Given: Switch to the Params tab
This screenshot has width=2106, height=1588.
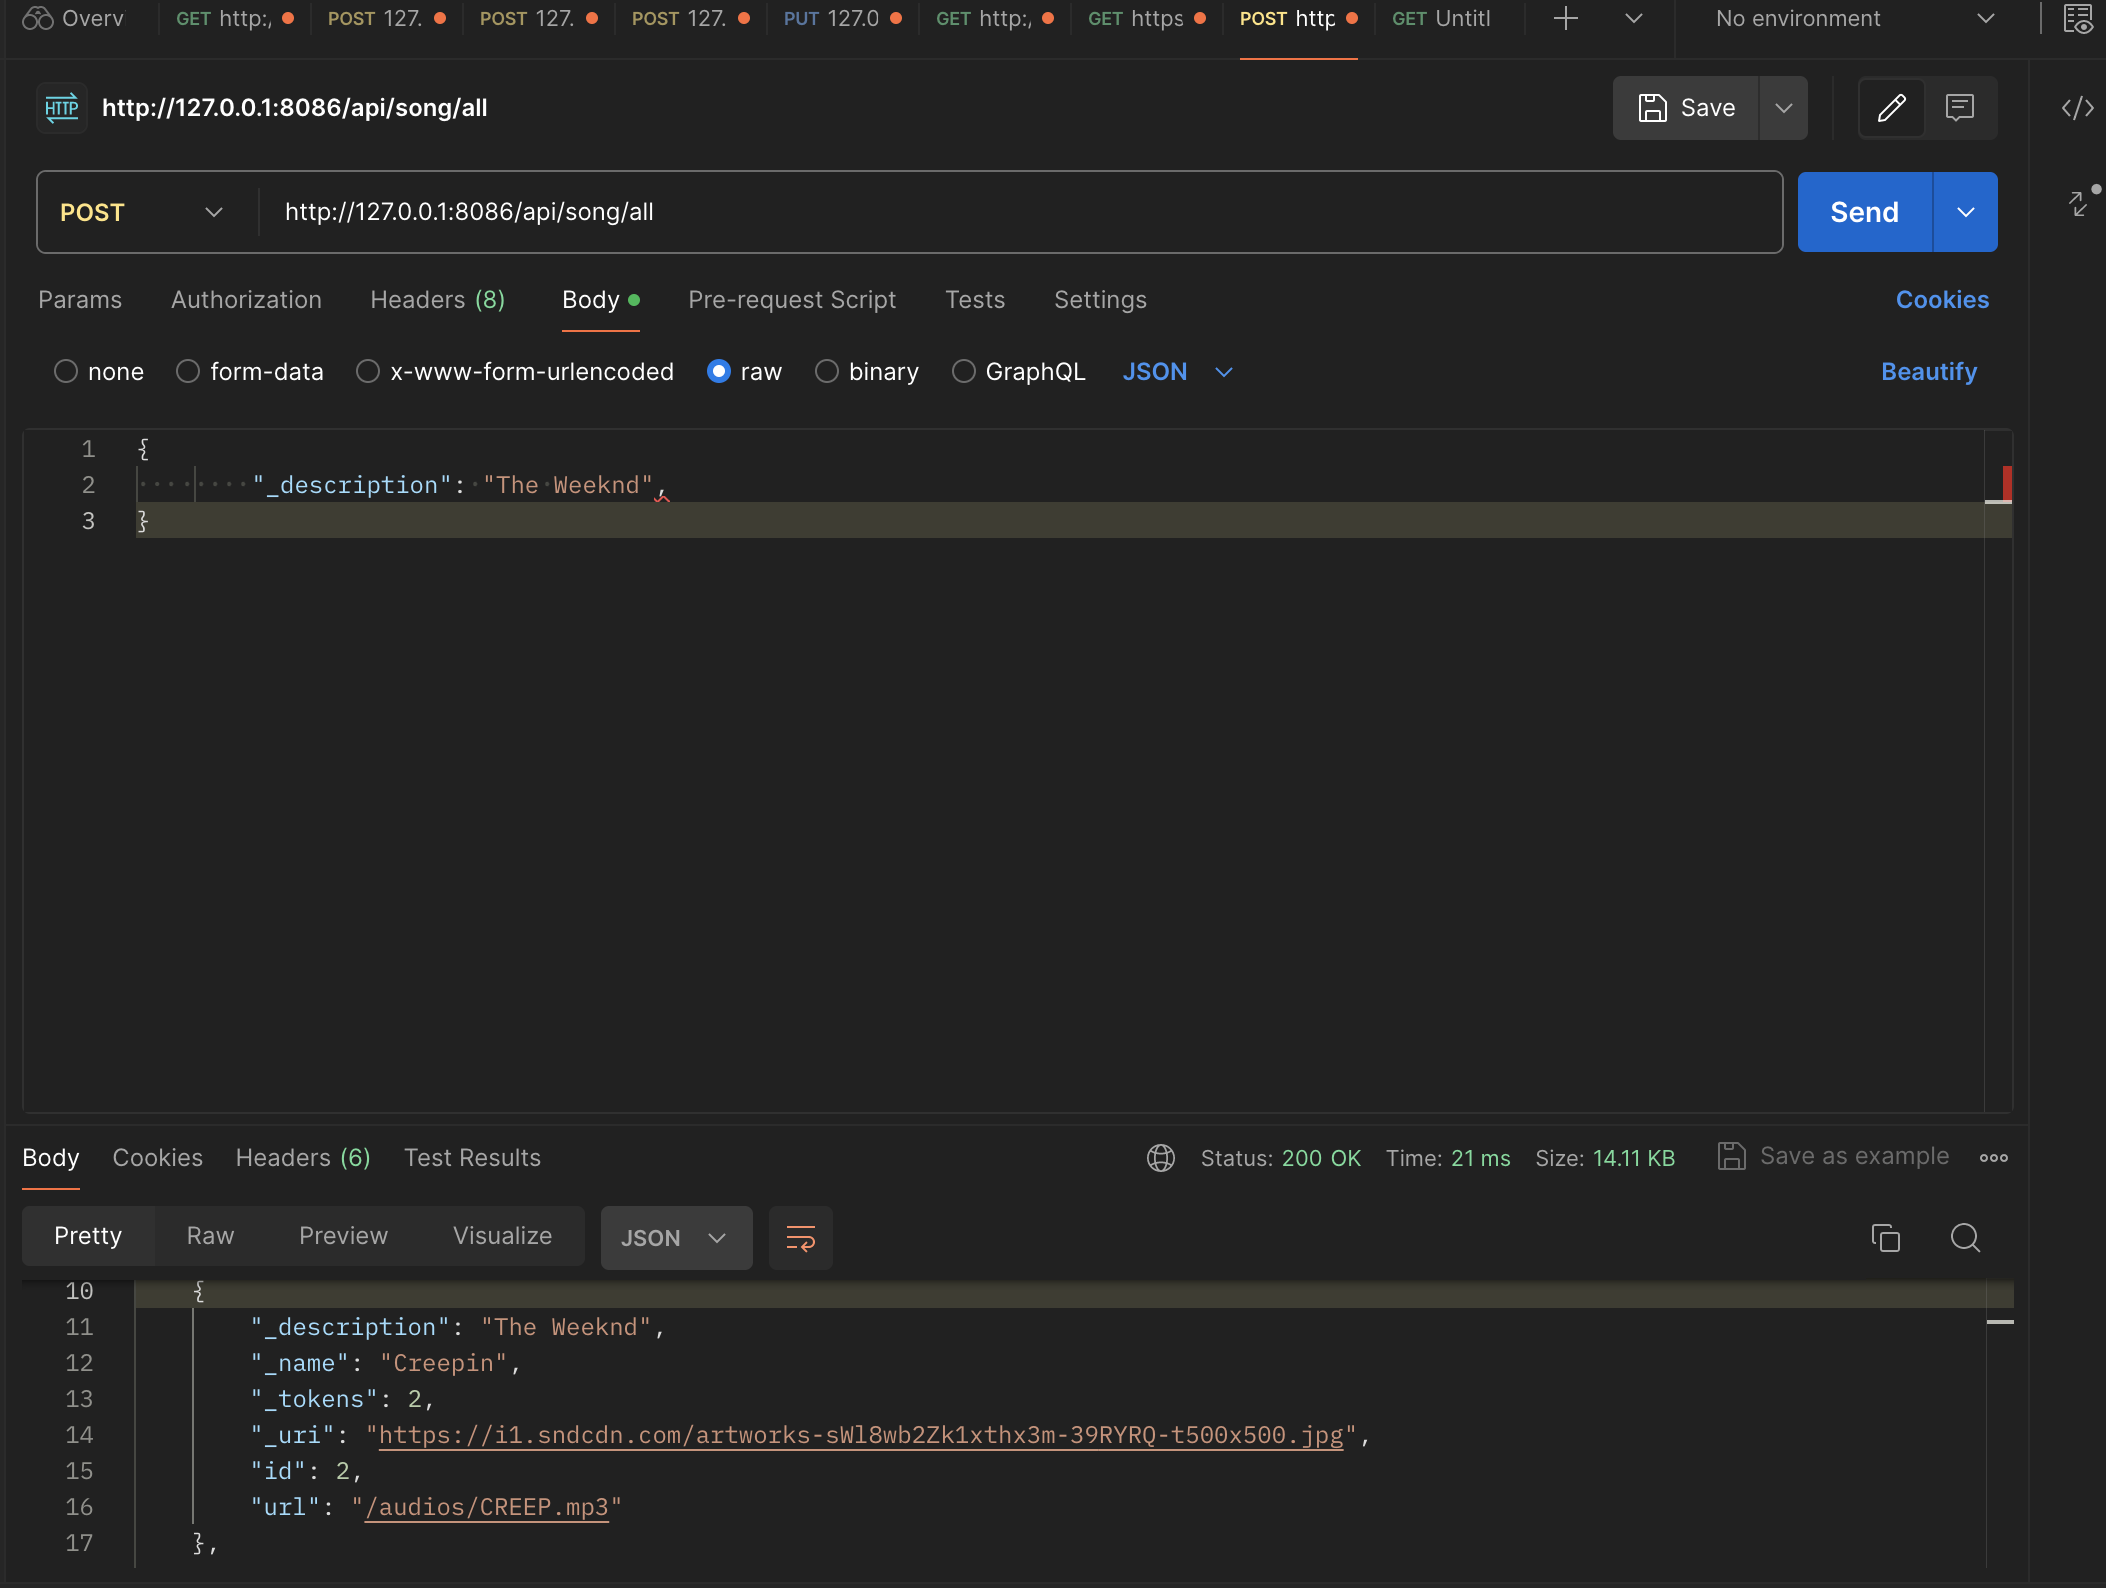Looking at the screenshot, I should click(80, 300).
